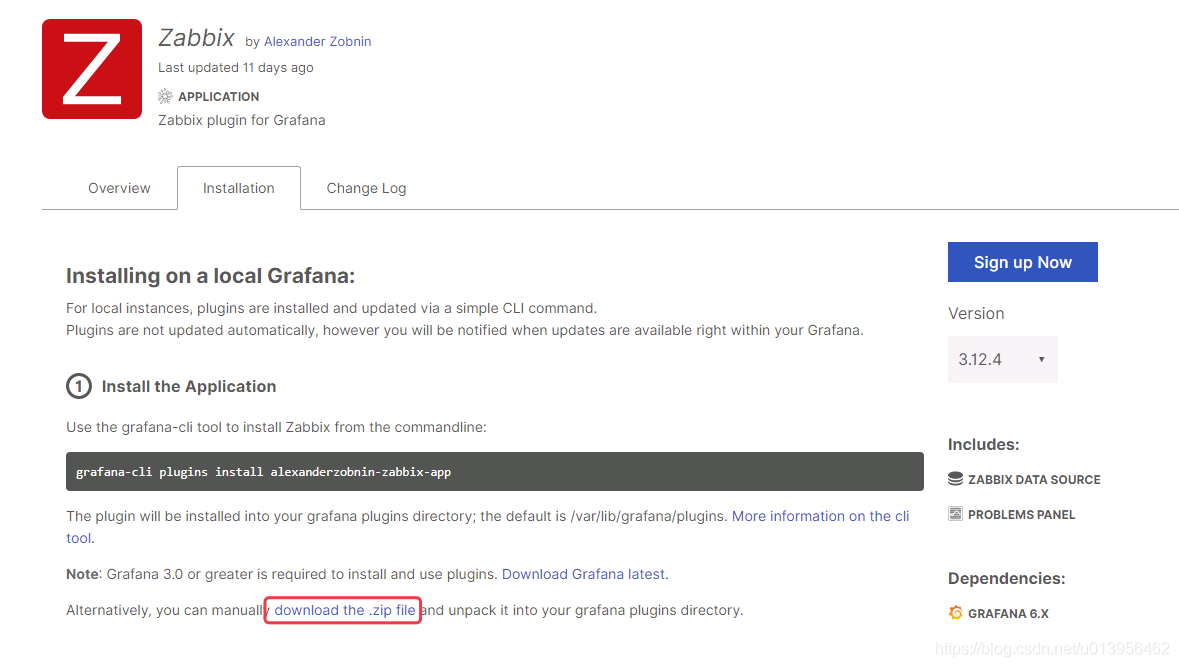Open the Overview tab
Screen dimensions: 1179x667
[x=119, y=188]
